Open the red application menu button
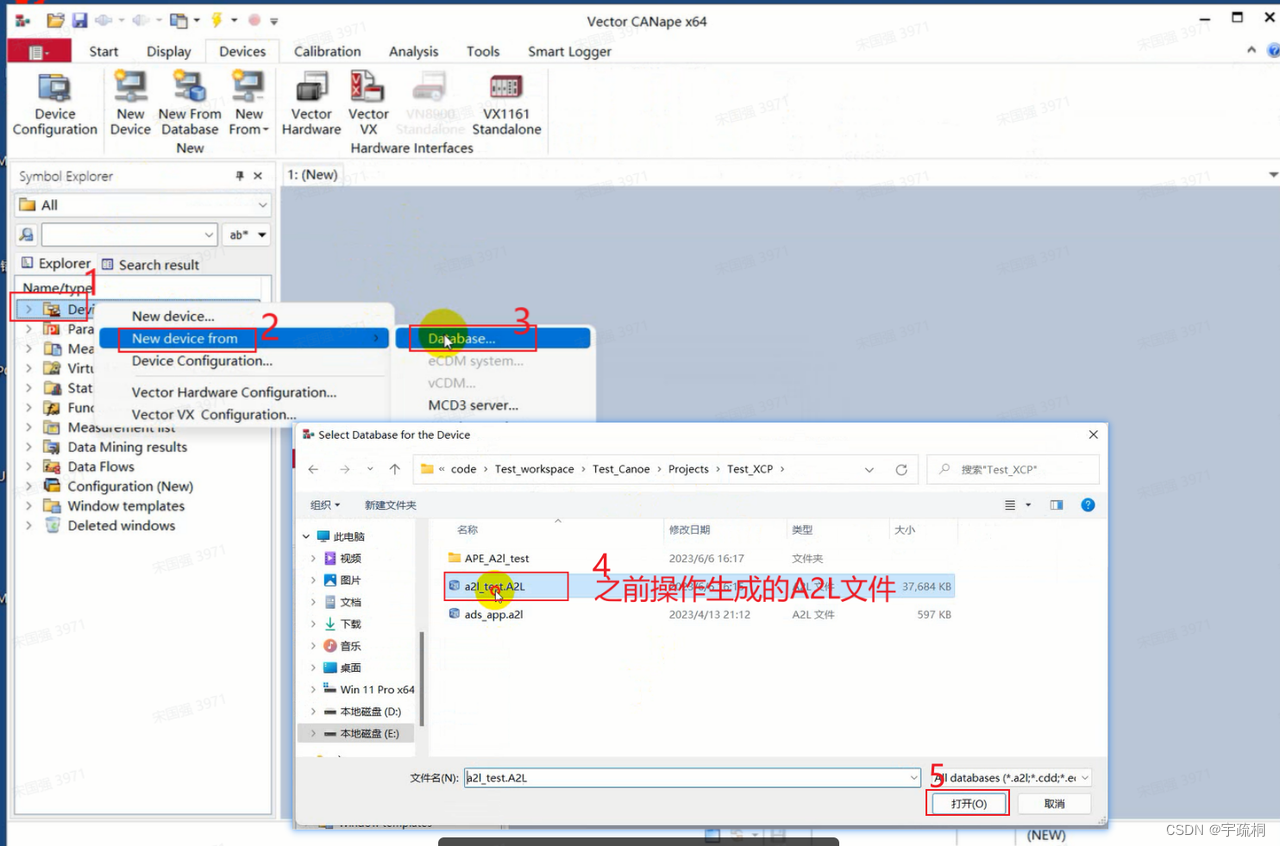 click(x=39, y=52)
